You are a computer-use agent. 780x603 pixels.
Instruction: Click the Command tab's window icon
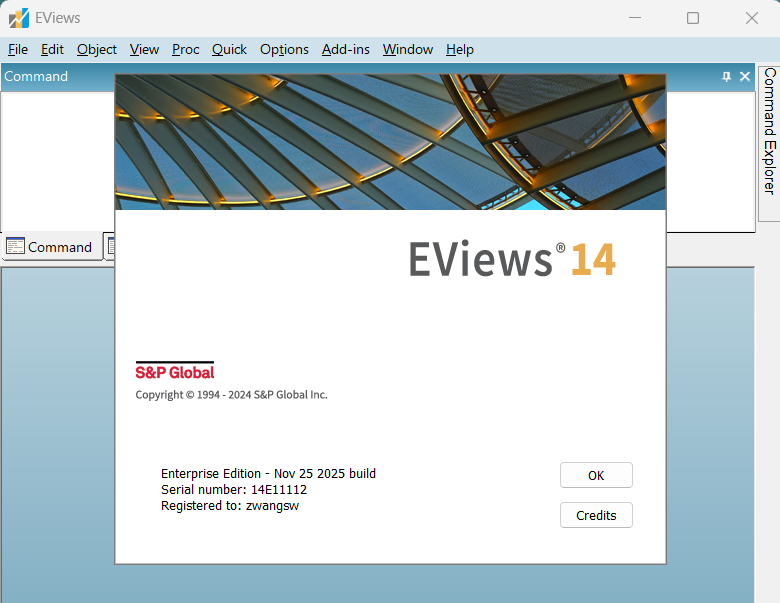(x=15, y=246)
